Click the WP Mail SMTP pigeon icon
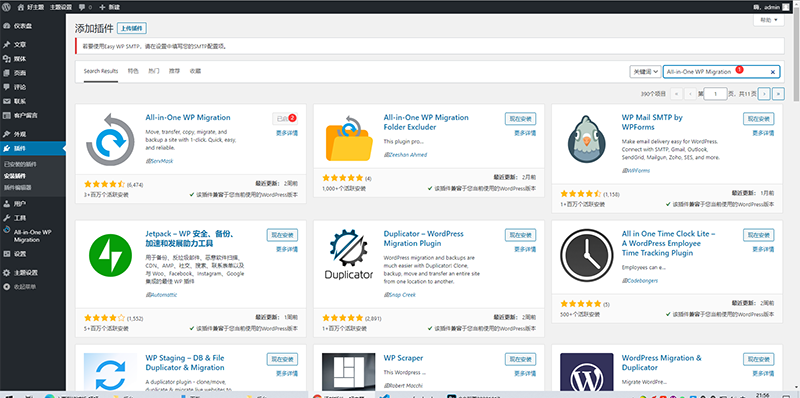The height and width of the screenshot is (398, 800). coord(587,139)
